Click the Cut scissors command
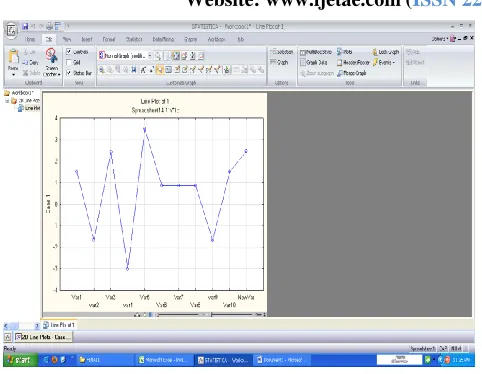This screenshot has height=374, width=482. pyautogui.click(x=29, y=52)
